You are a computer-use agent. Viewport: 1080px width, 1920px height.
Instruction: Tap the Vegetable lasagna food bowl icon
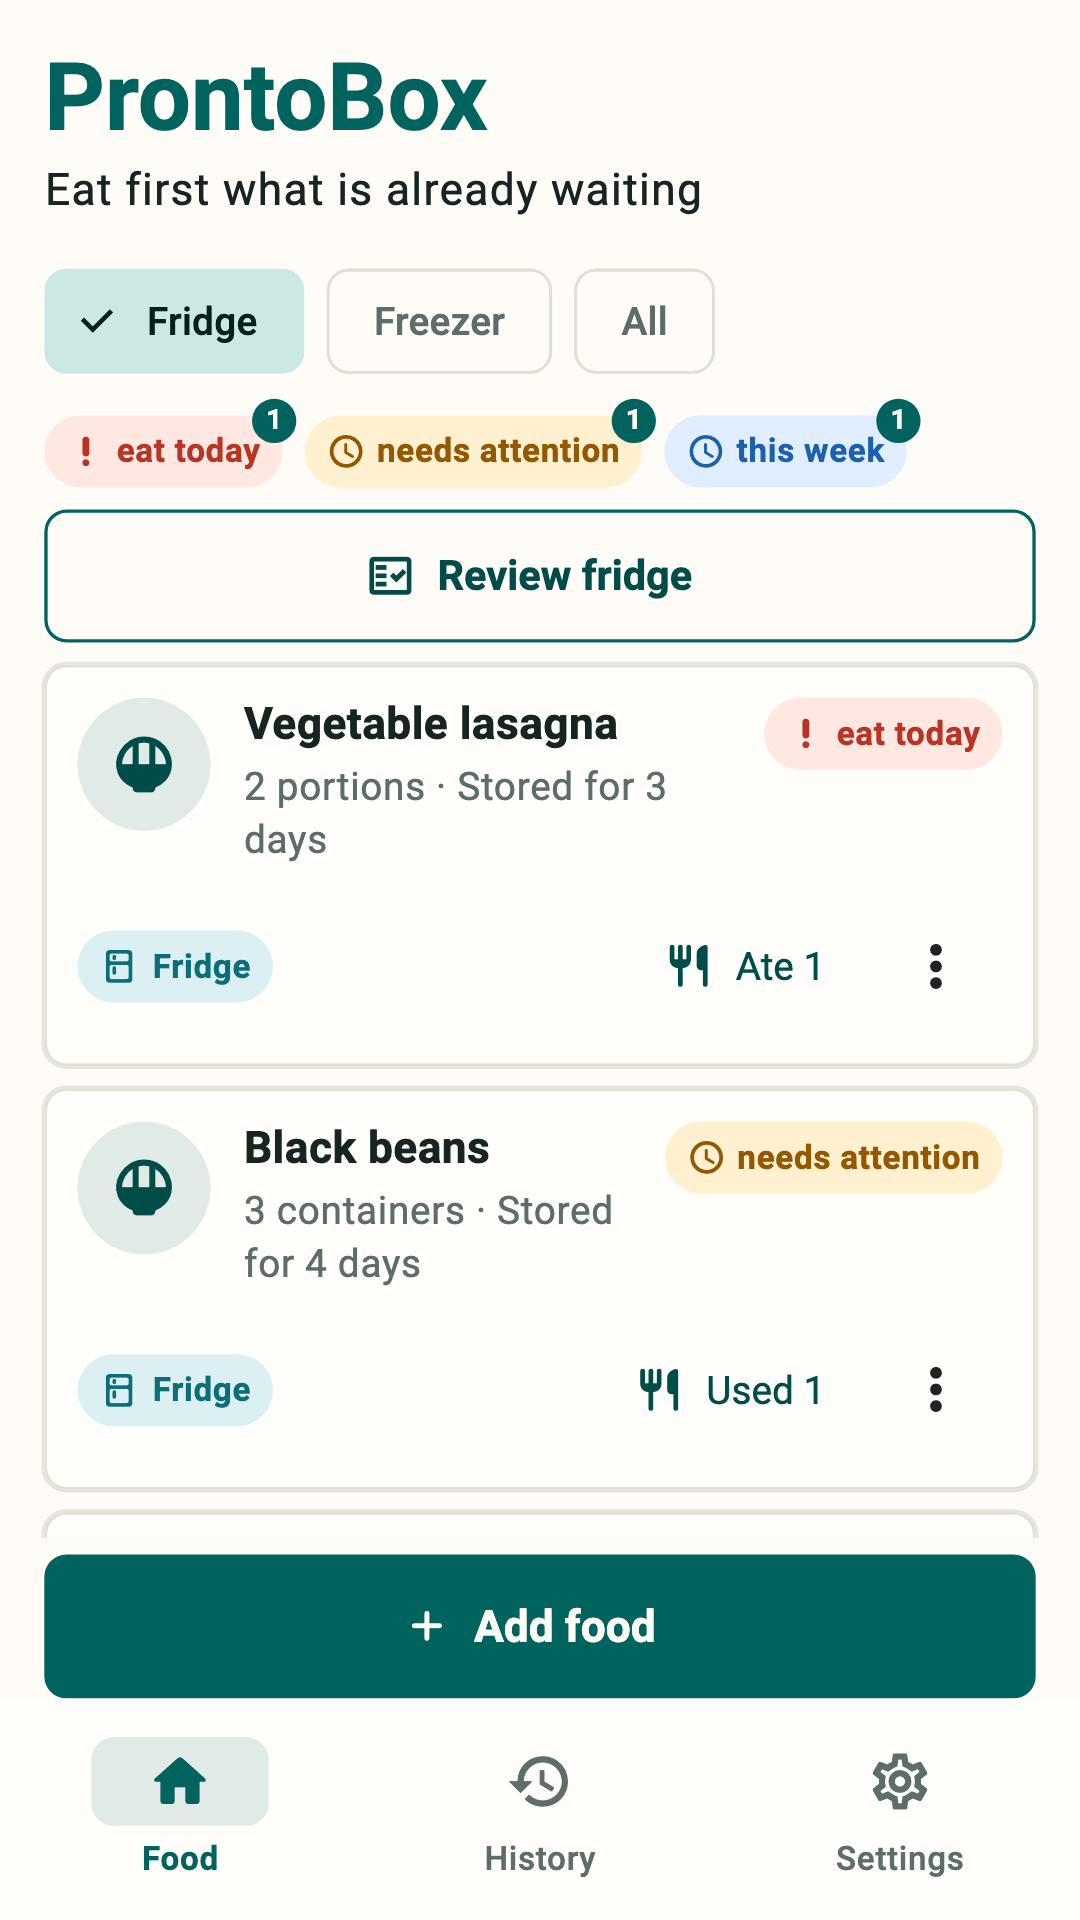point(144,764)
